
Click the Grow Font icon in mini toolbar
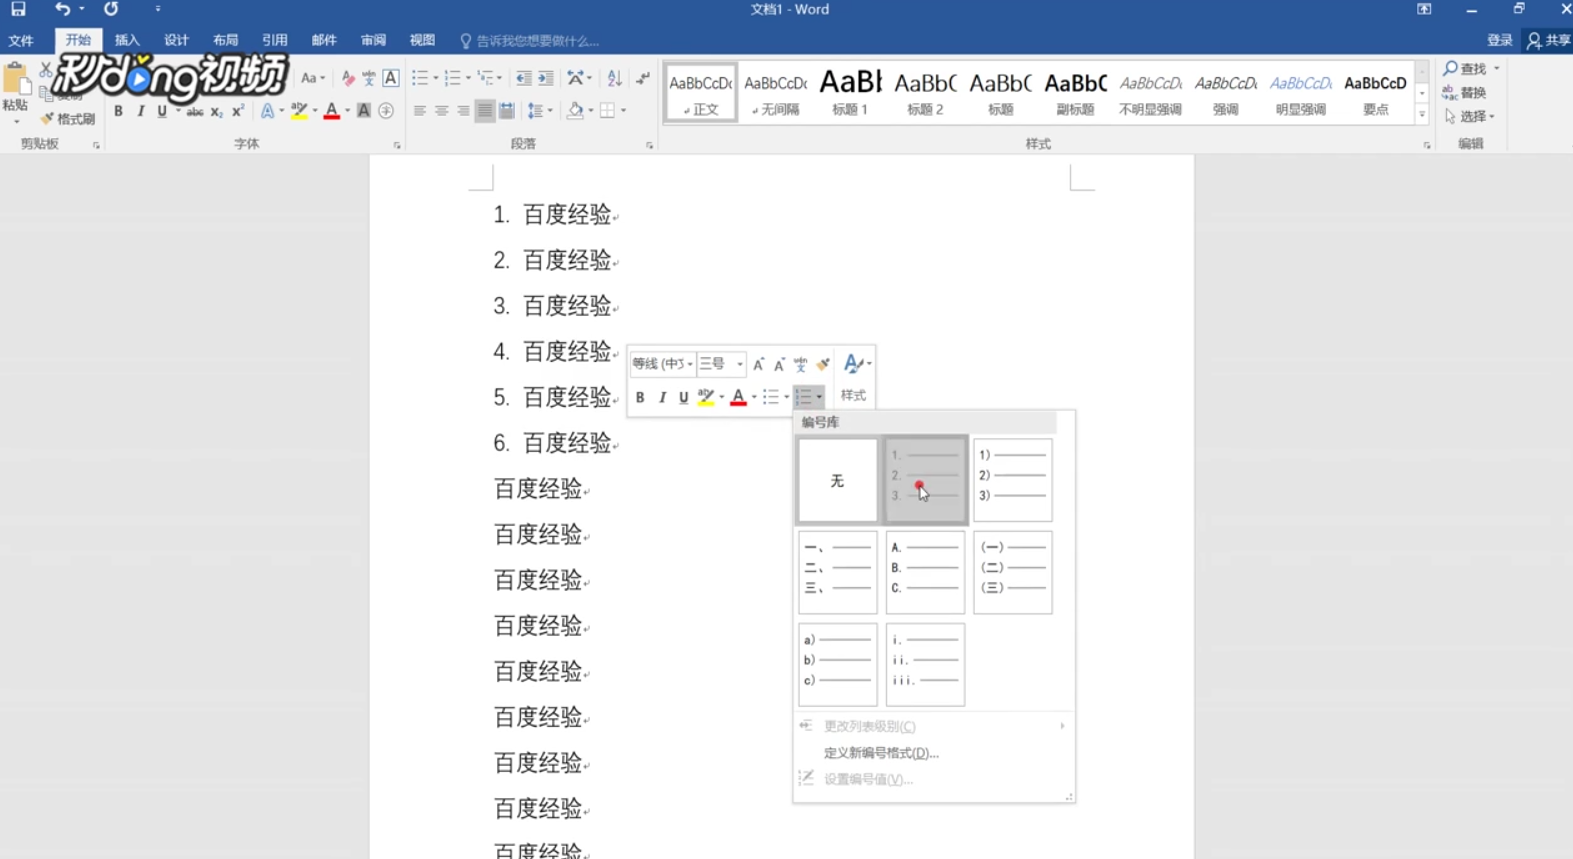pos(758,364)
